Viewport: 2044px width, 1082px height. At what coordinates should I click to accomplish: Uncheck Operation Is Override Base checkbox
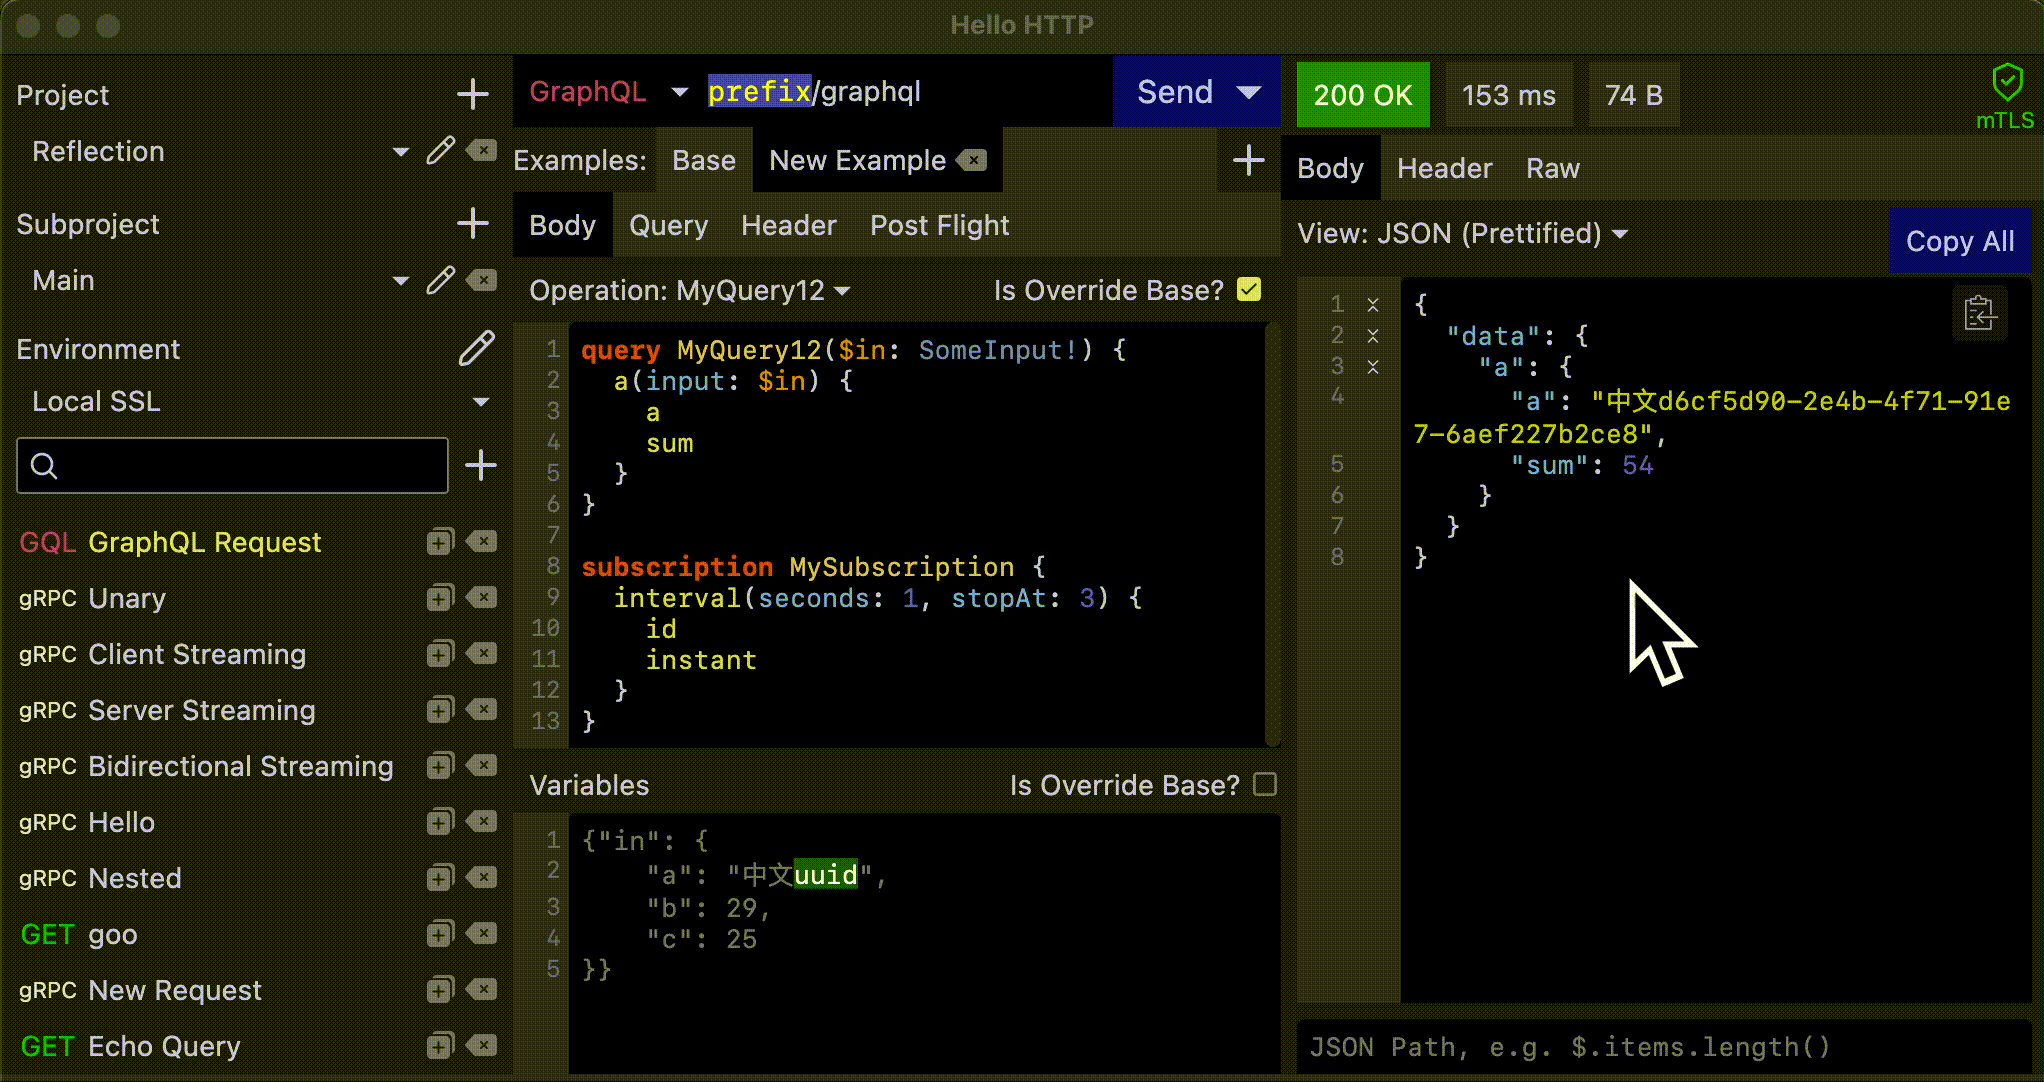tap(1248, 290)
